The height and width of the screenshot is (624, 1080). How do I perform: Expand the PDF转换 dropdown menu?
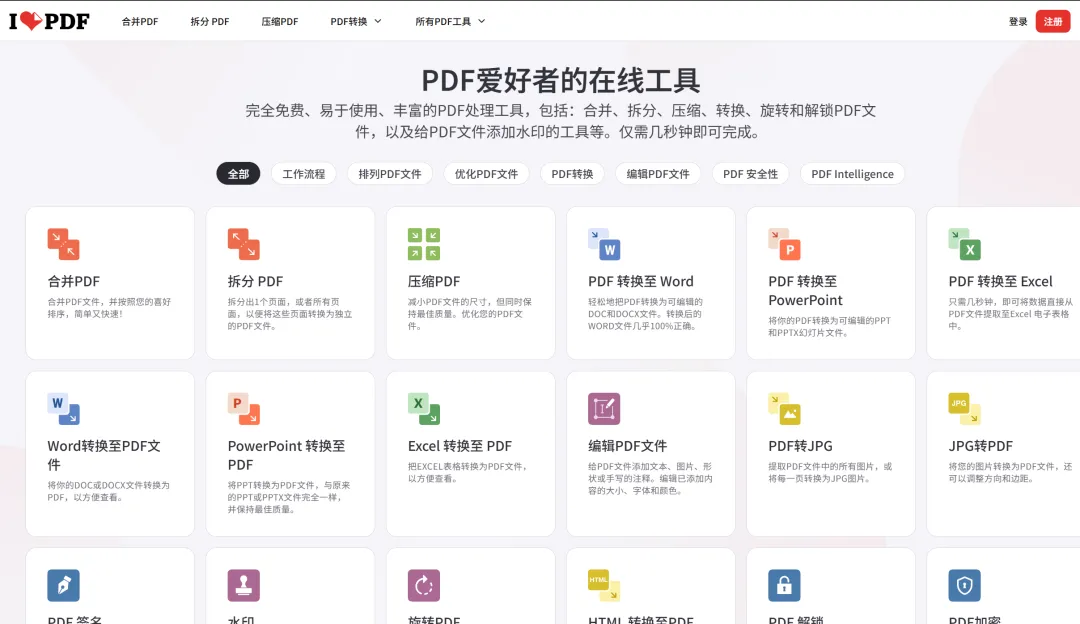355,21
